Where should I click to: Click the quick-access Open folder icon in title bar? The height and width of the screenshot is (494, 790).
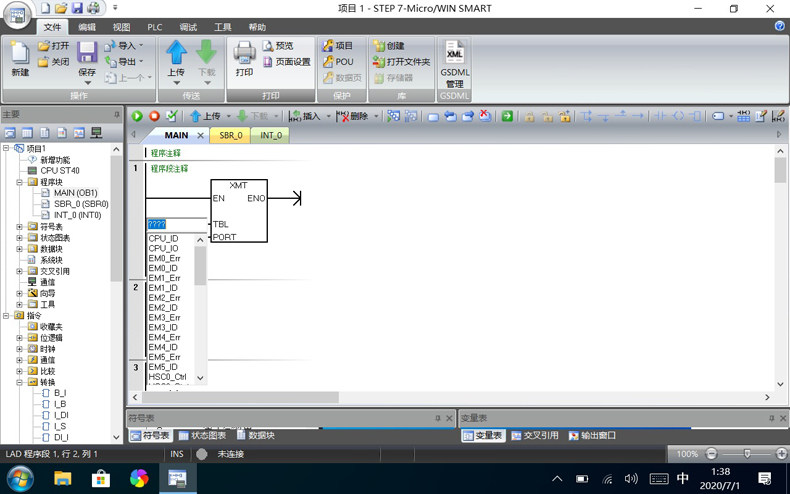click(x=61, y=8)
